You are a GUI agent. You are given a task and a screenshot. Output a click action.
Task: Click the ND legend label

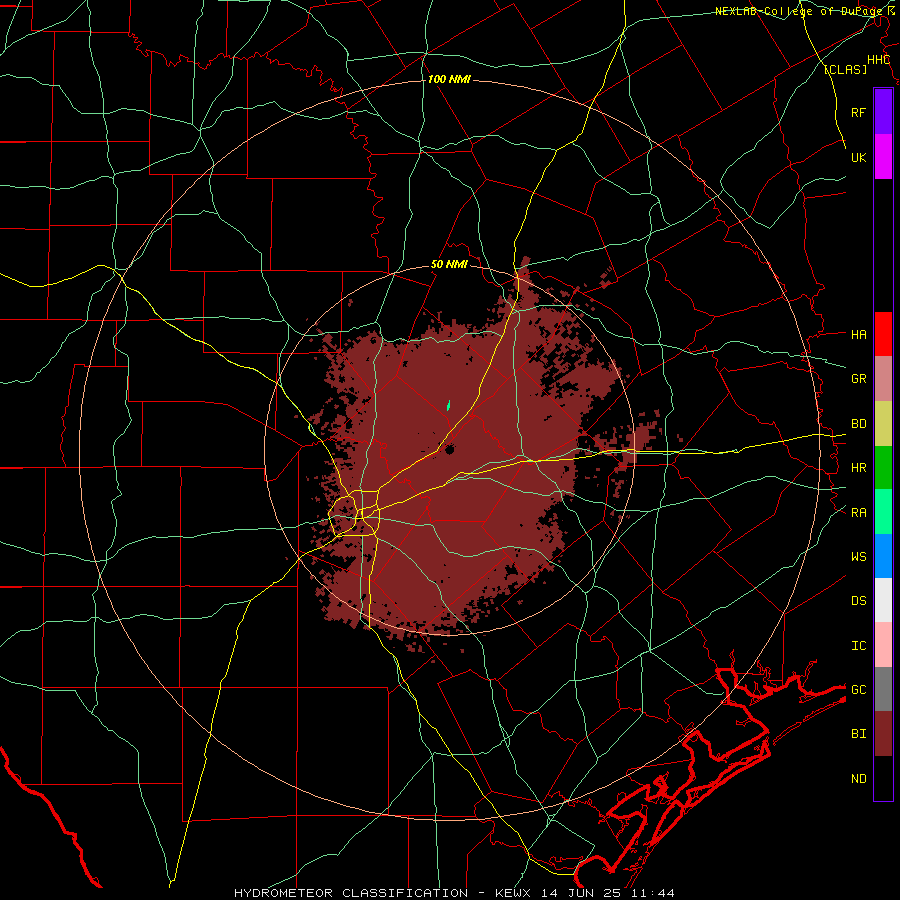coord(859,779)
